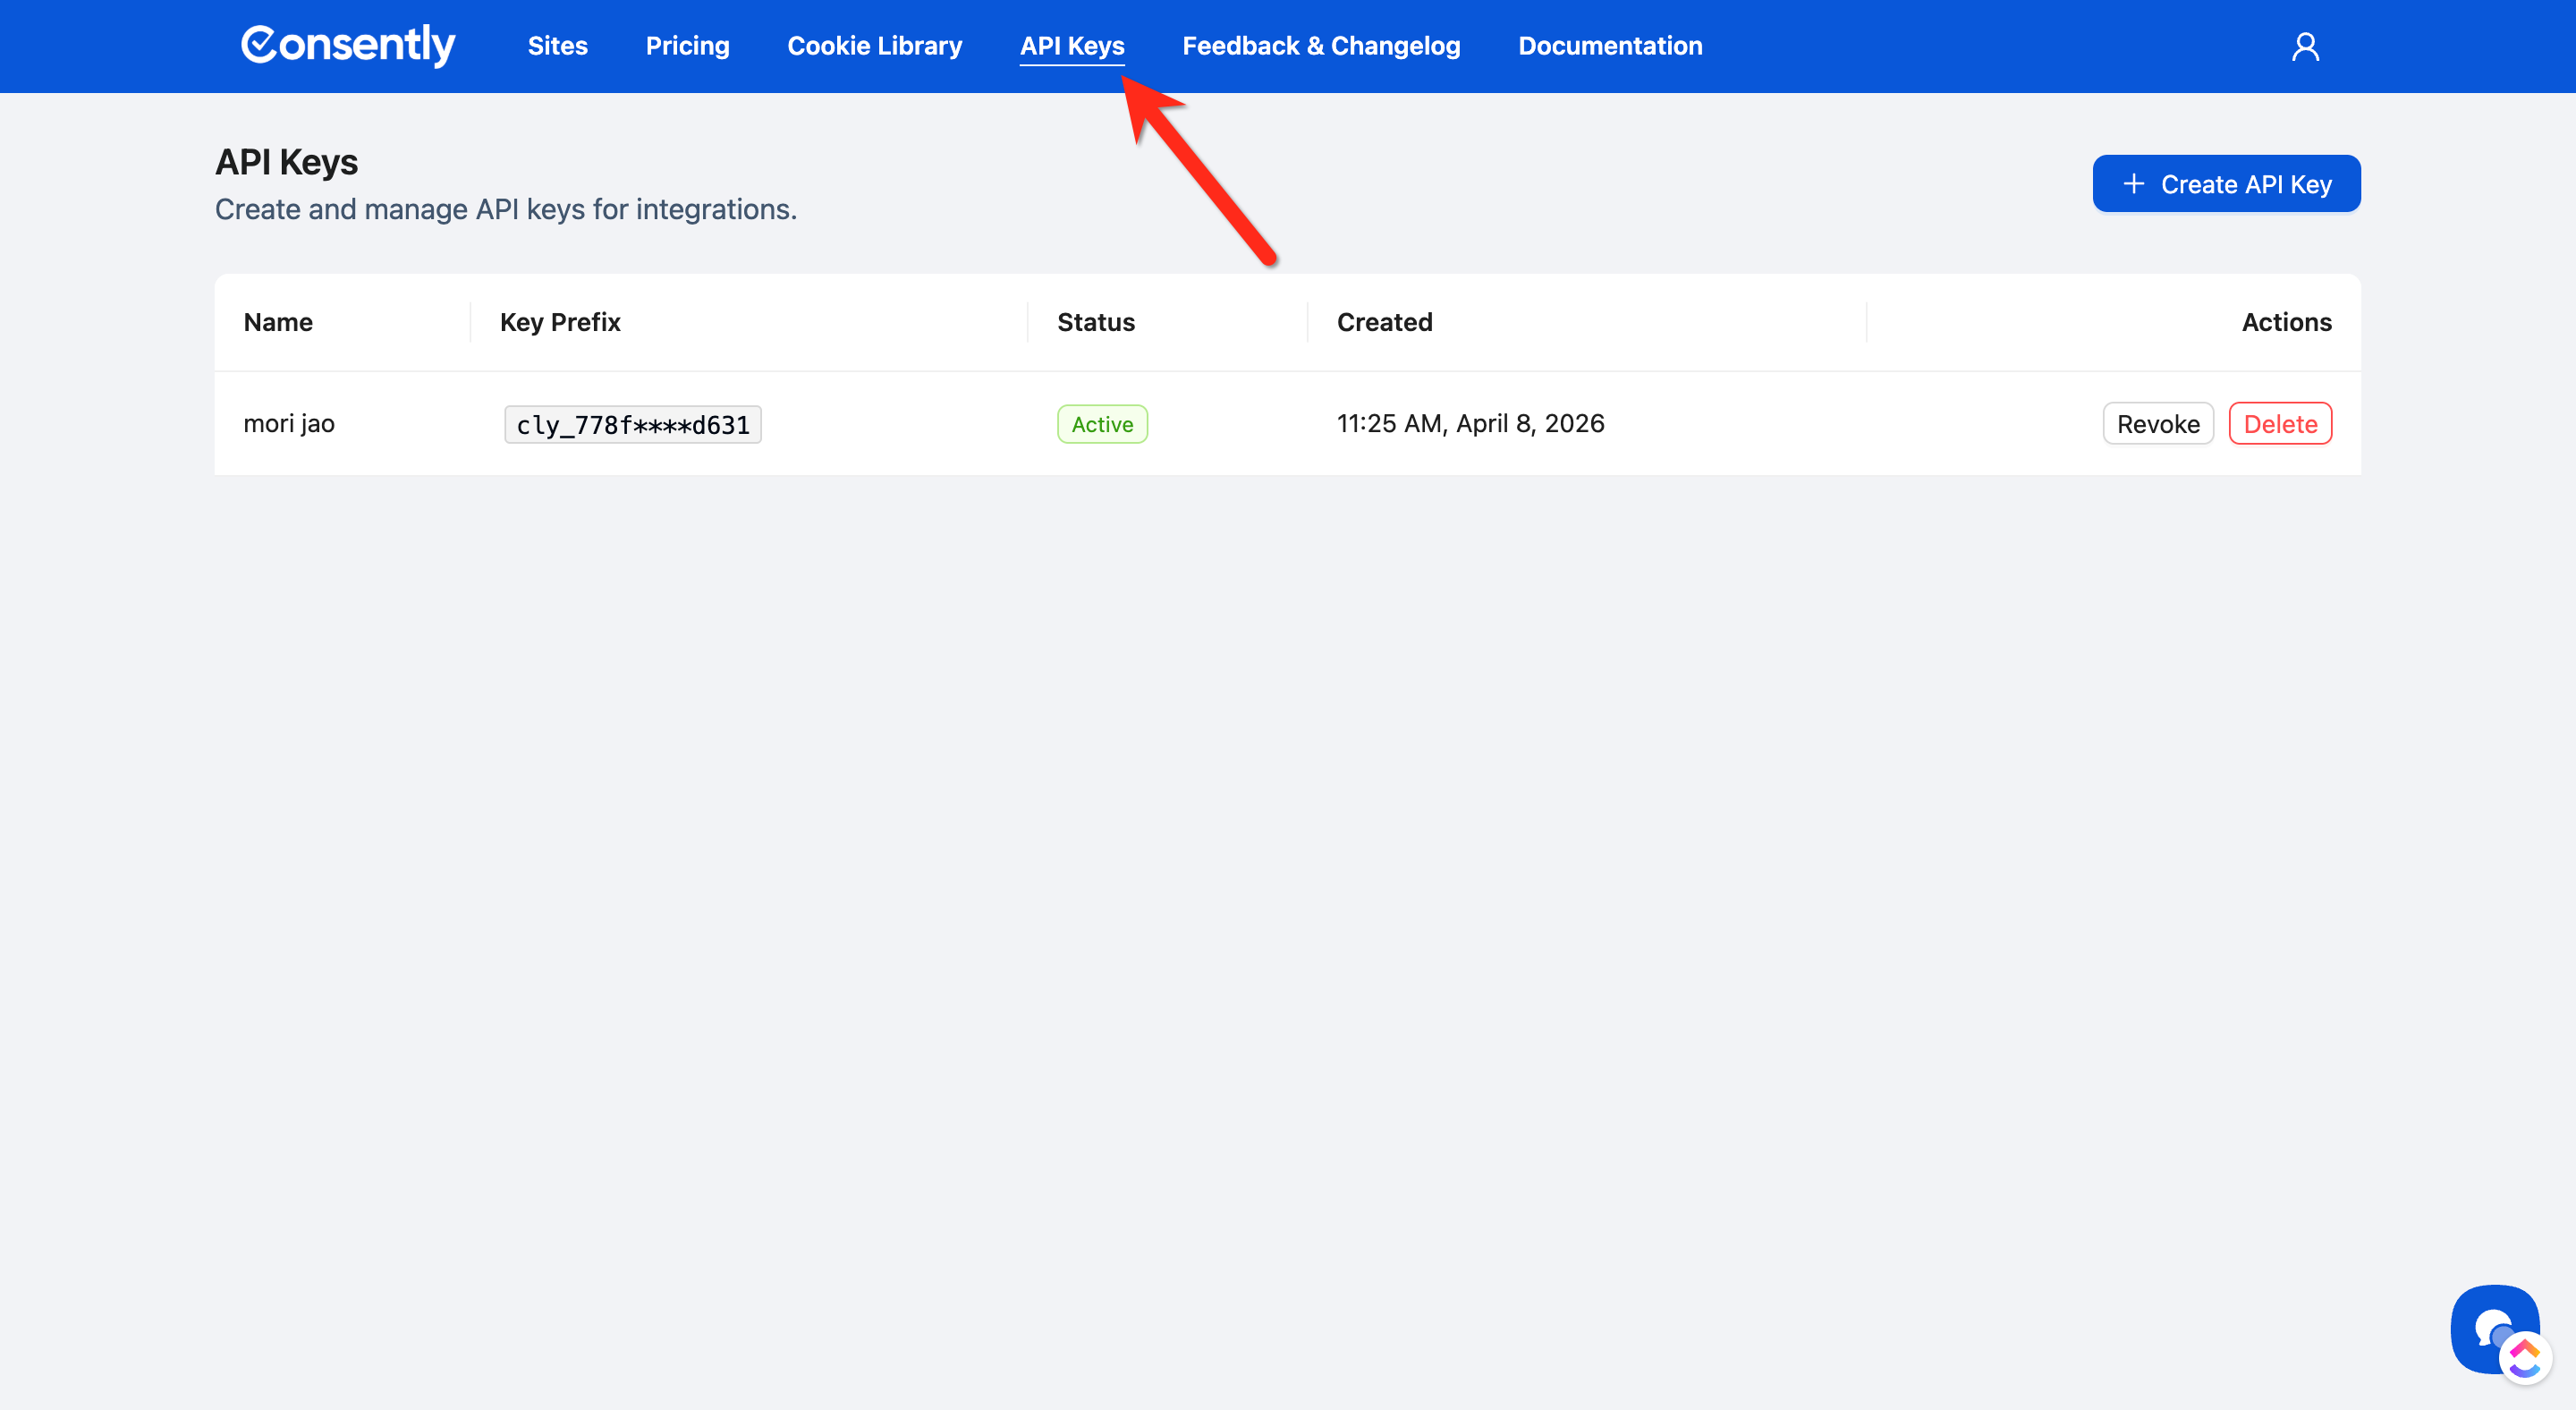Go to the Sites menu item
Viewport: 2576px width, 1410px height.
(557, 46)
